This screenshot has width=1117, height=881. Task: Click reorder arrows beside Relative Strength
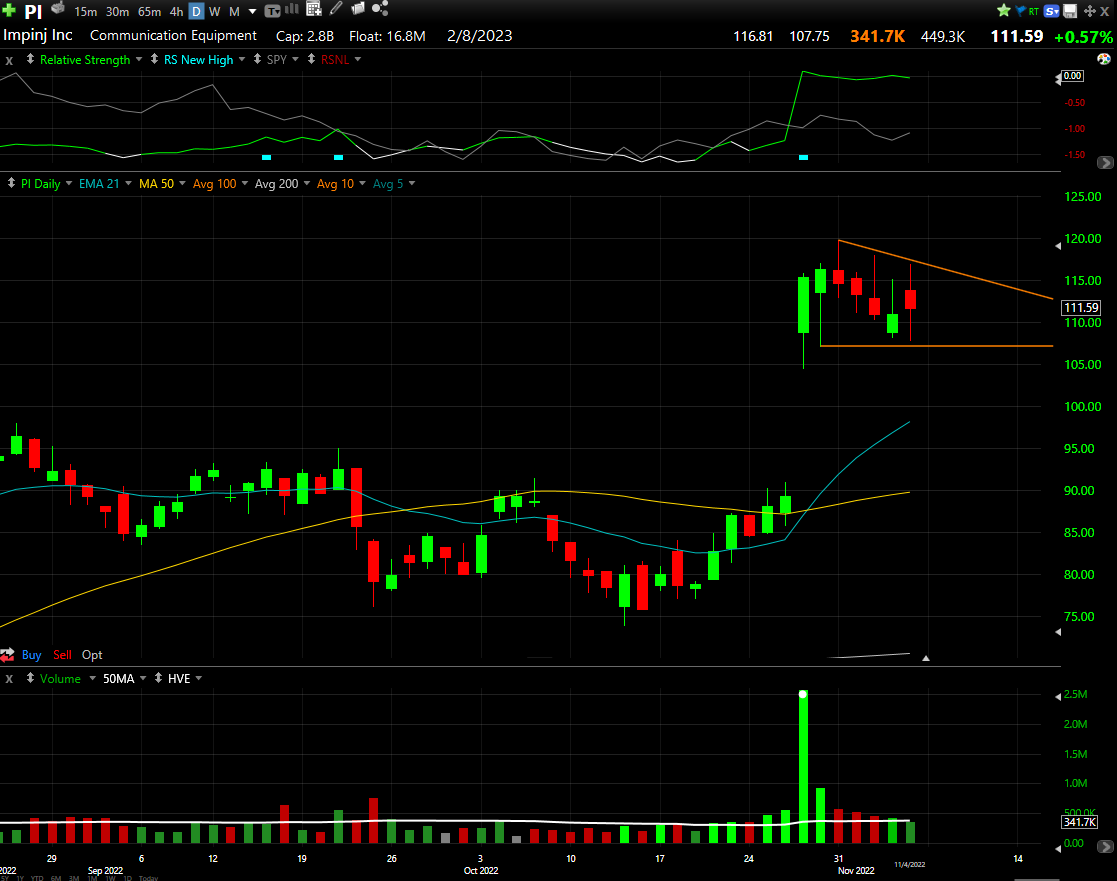[30, 59]
